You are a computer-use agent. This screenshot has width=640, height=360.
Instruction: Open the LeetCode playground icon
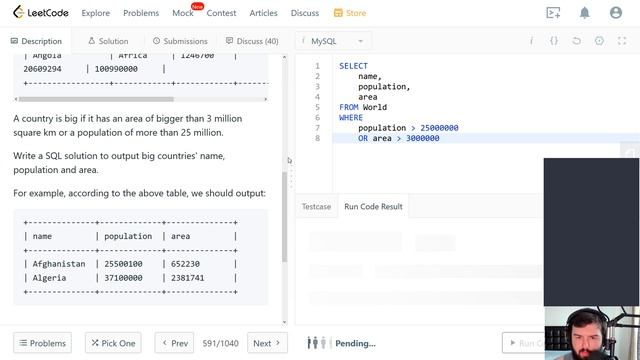pos(553,13)
